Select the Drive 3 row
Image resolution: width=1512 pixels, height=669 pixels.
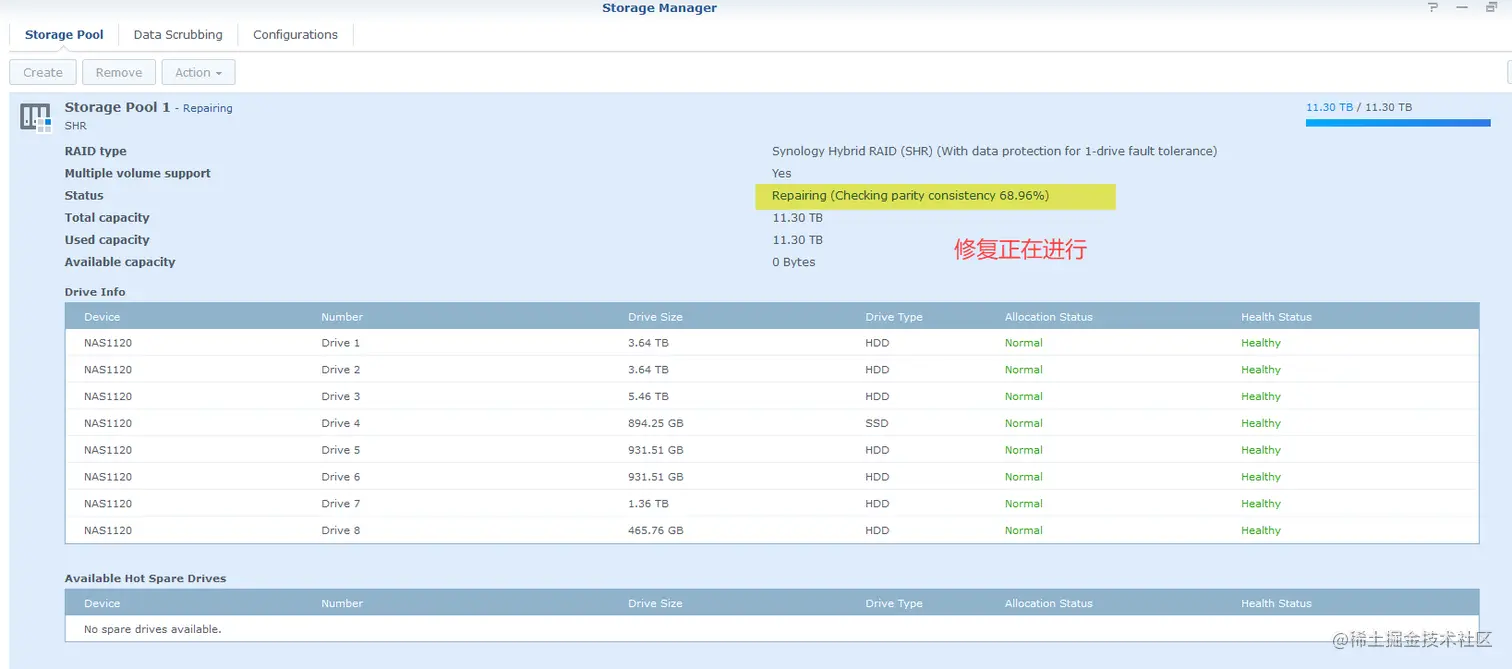(x=772, y=397)
